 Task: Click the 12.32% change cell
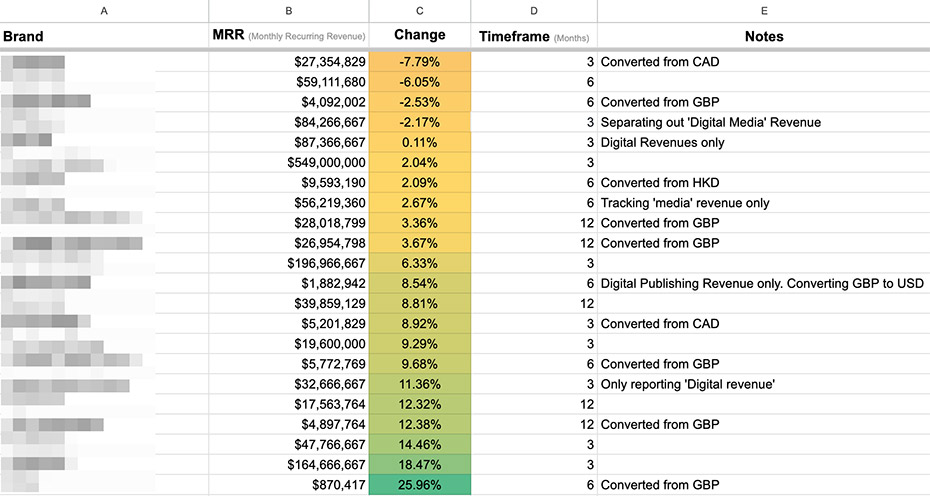(420, 405)
